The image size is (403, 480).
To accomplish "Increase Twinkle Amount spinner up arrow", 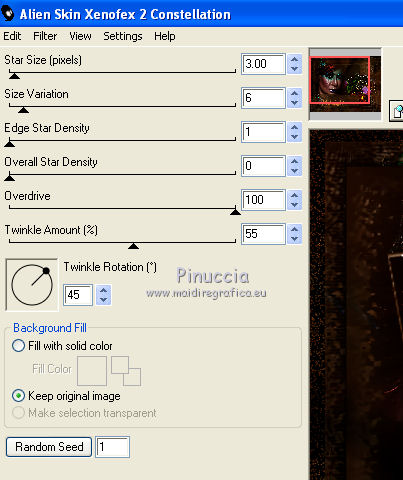I will tap(294, 230).
